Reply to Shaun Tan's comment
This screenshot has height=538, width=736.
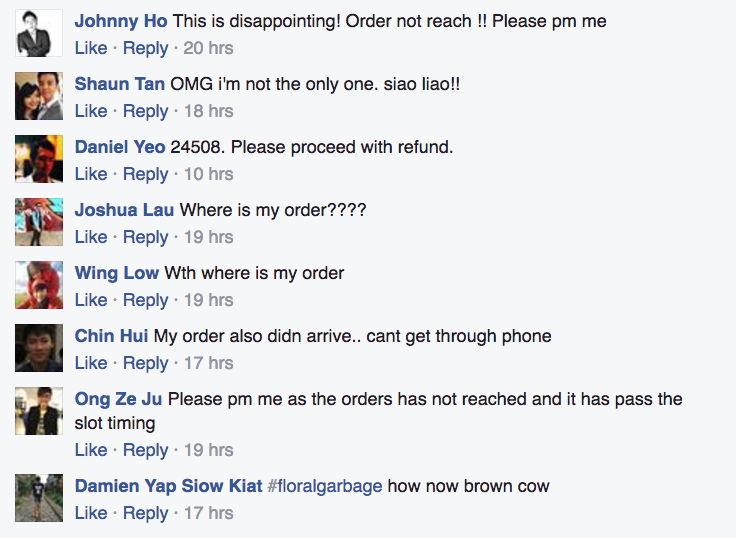146,111
